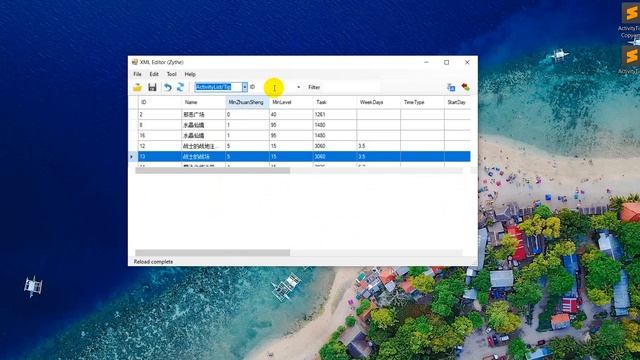Select the ID cell with value 8
640x360 pixels.
[x=160, y=125]
